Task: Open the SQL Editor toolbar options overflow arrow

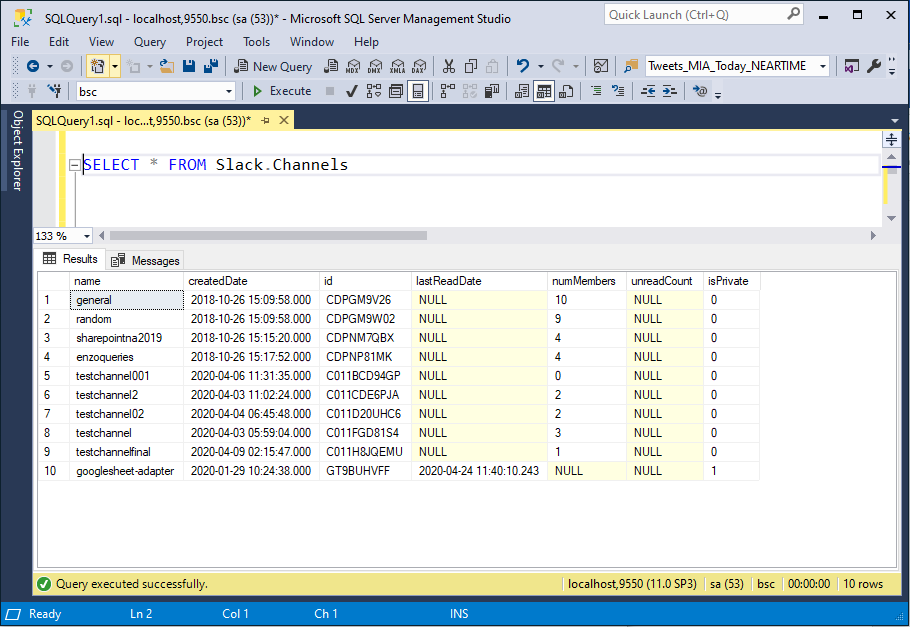Action: coord(718,95)
